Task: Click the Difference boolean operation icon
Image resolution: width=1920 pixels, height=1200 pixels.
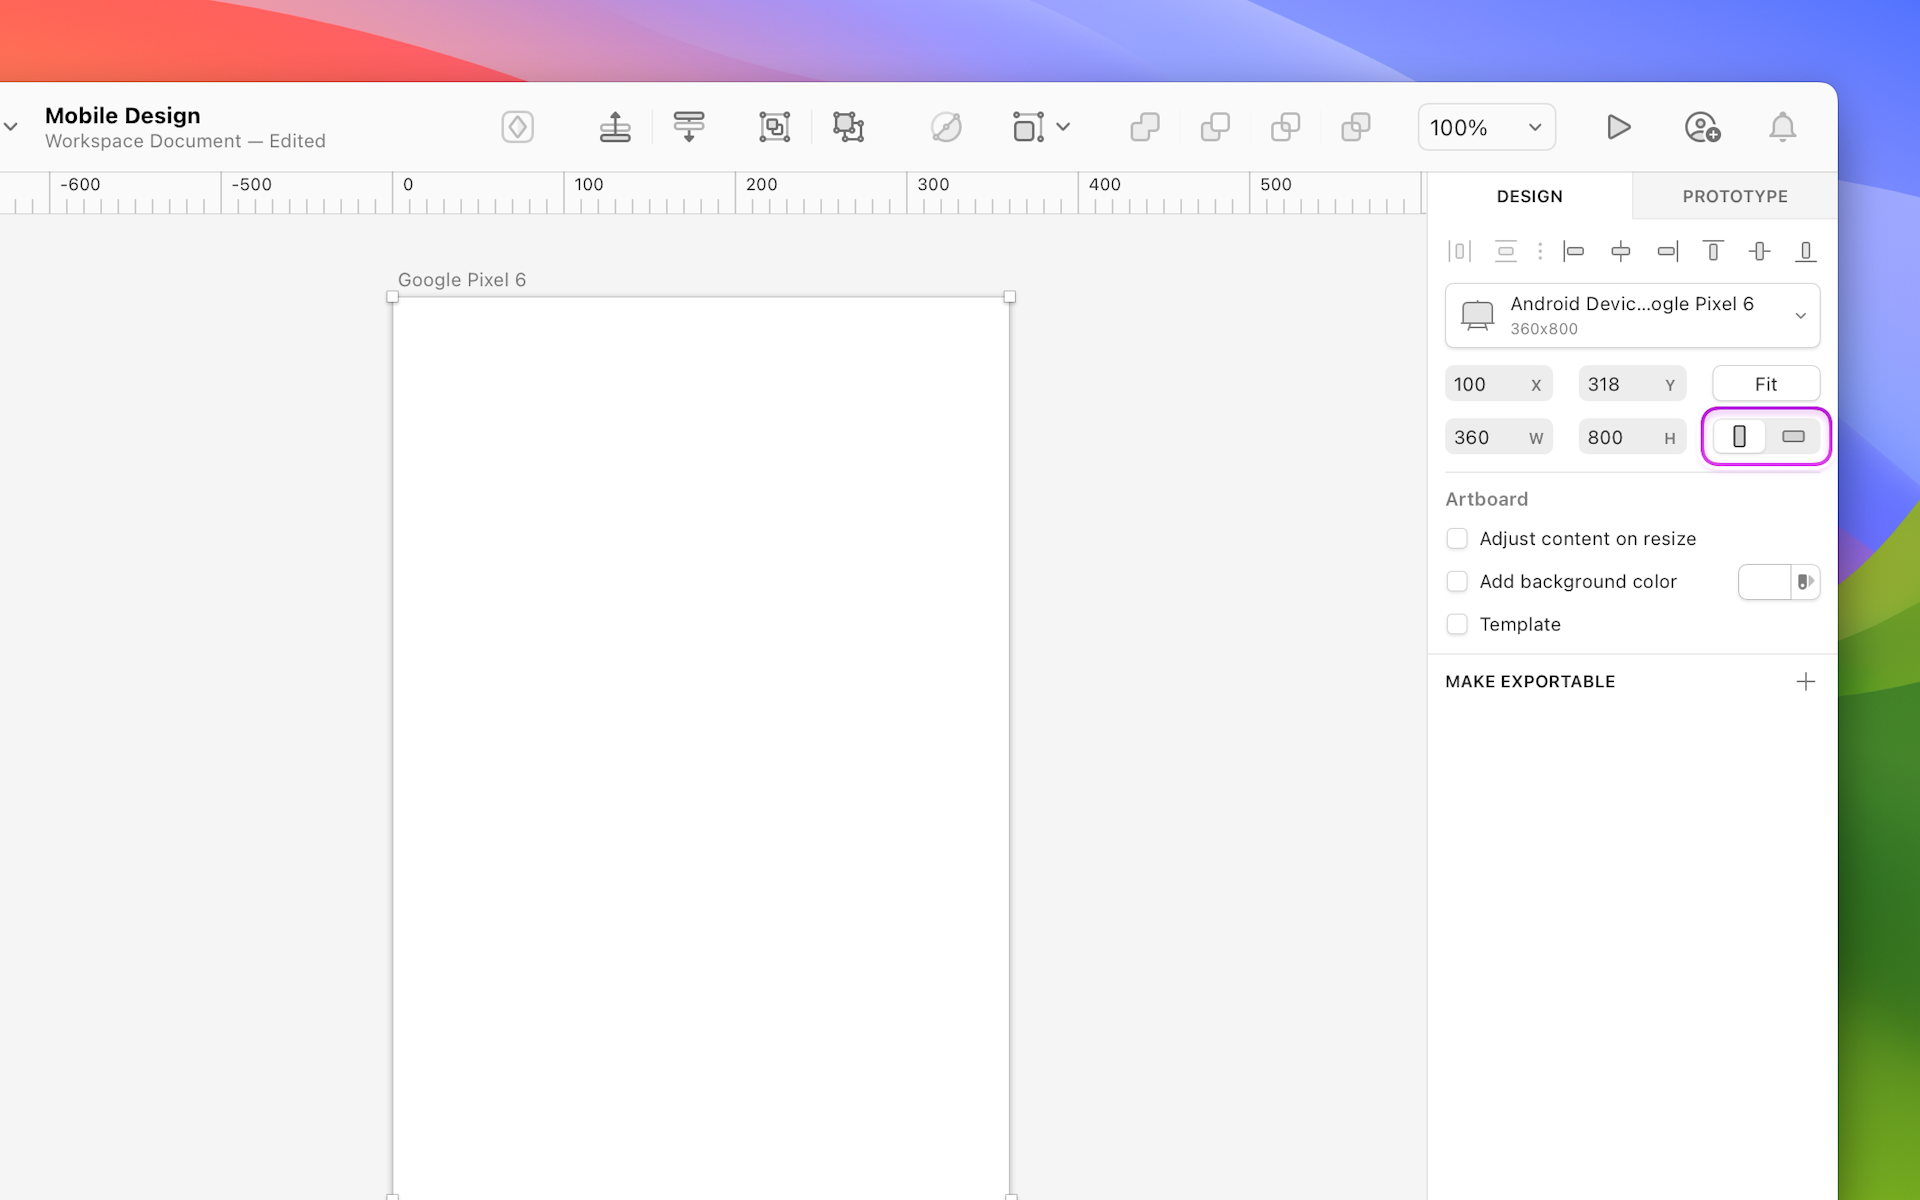Action: click(1355, 127)
